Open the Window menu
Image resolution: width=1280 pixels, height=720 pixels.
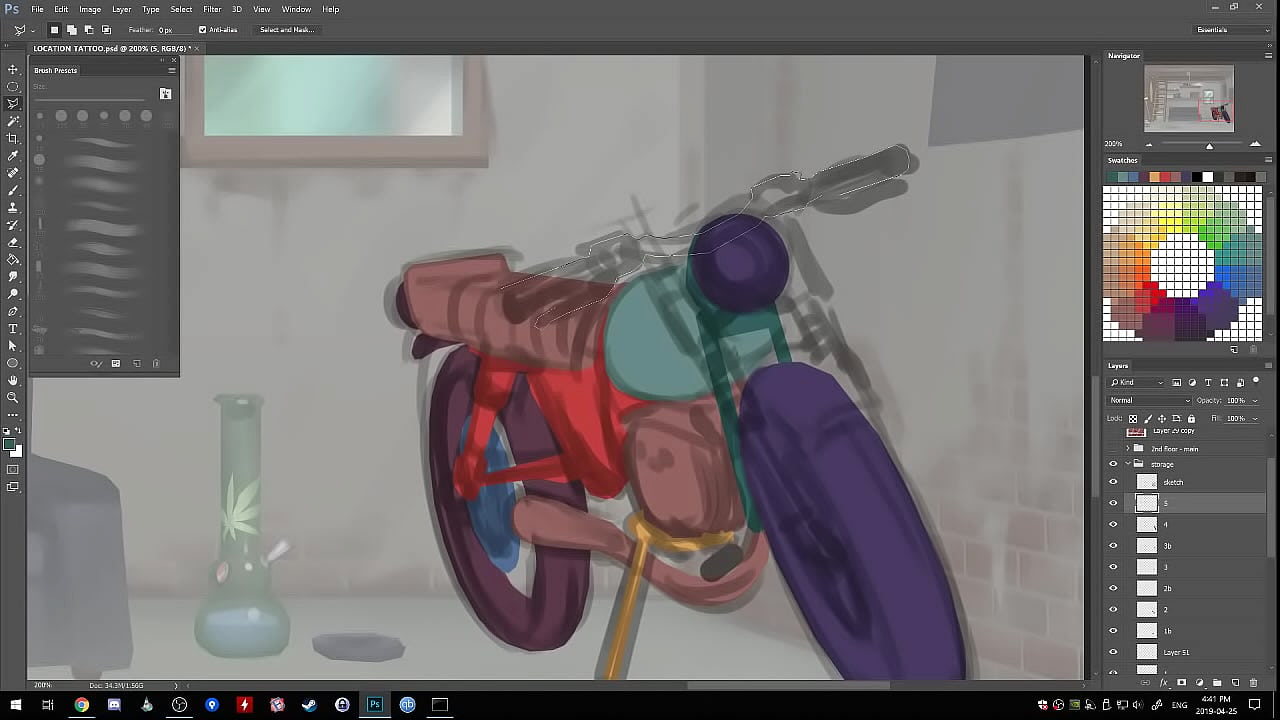click(296, 9)
